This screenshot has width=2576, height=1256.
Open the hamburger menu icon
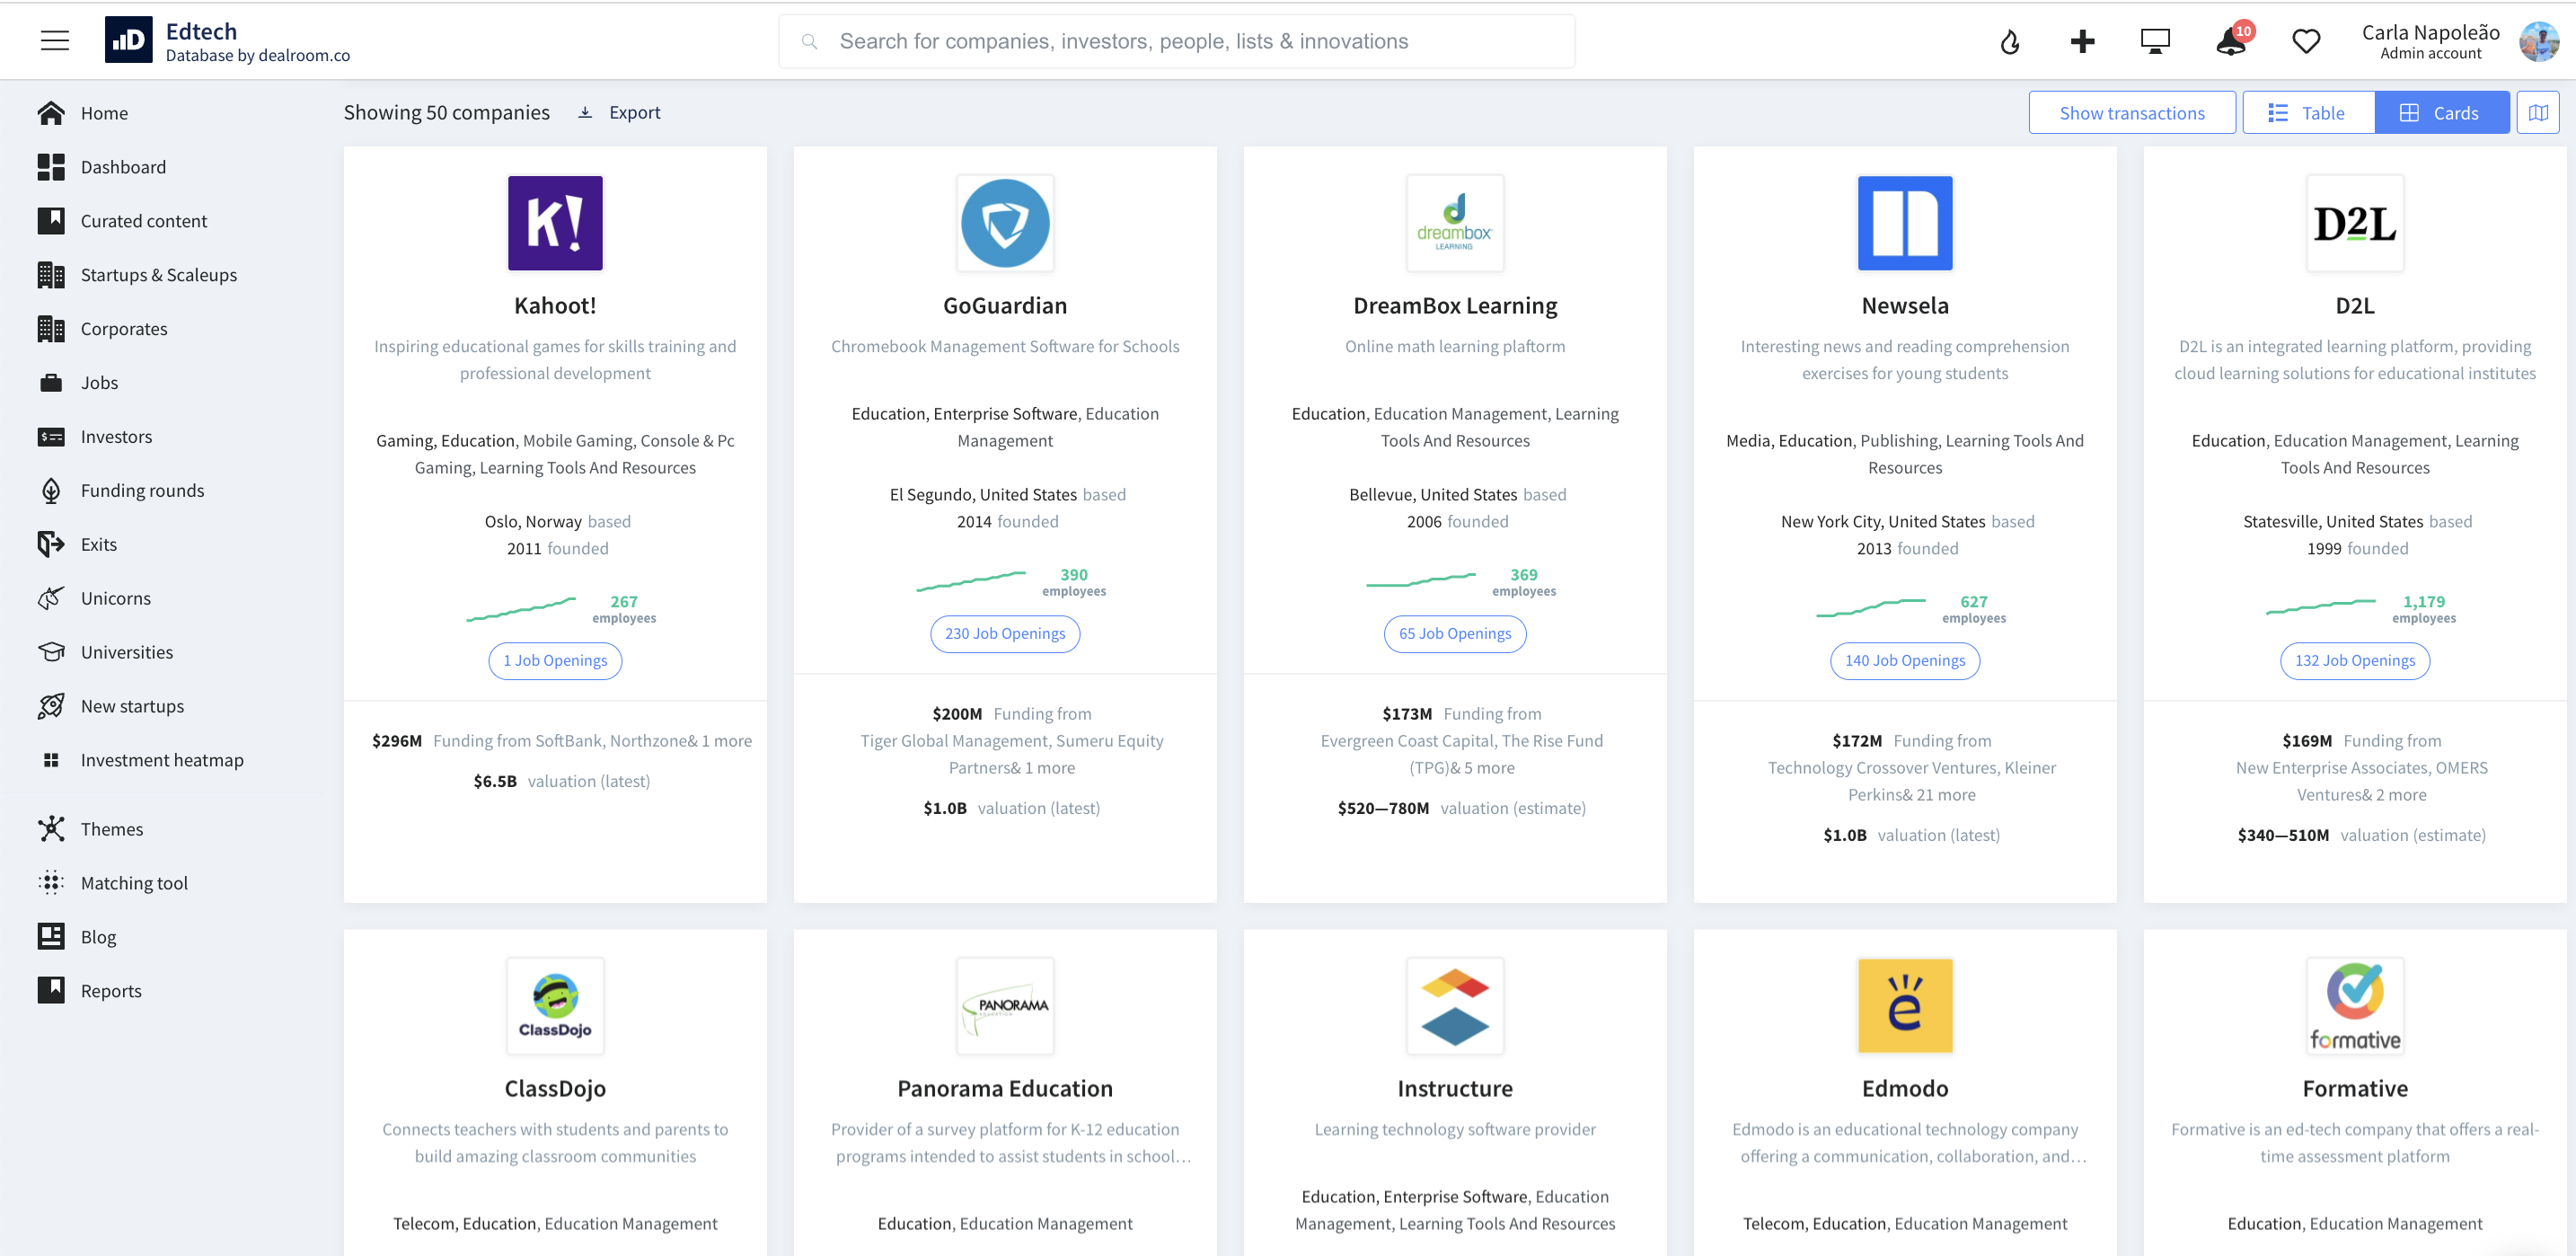pyautogui.click(x=55, y=41)
